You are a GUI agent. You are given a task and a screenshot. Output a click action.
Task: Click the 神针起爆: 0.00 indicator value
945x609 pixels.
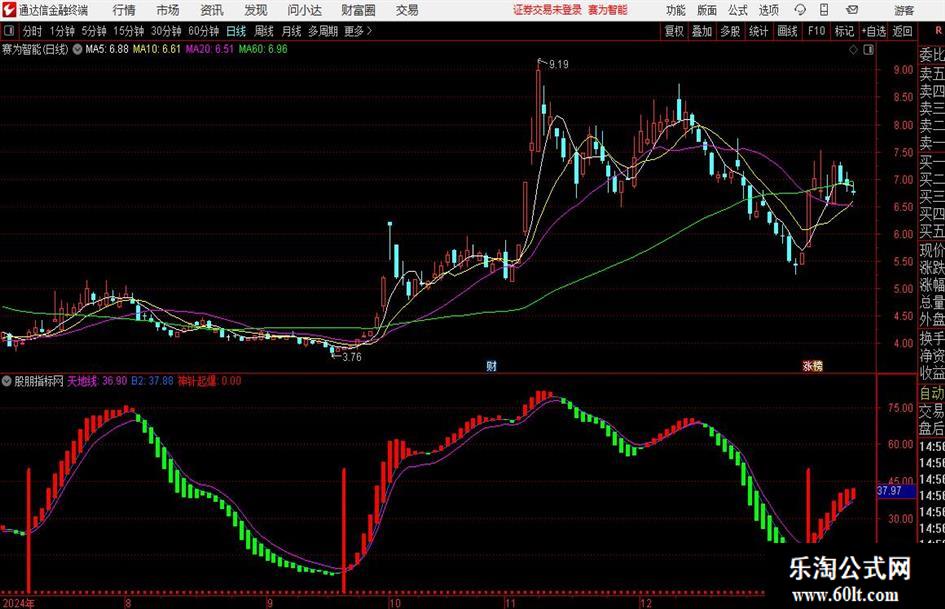(209, 380)
